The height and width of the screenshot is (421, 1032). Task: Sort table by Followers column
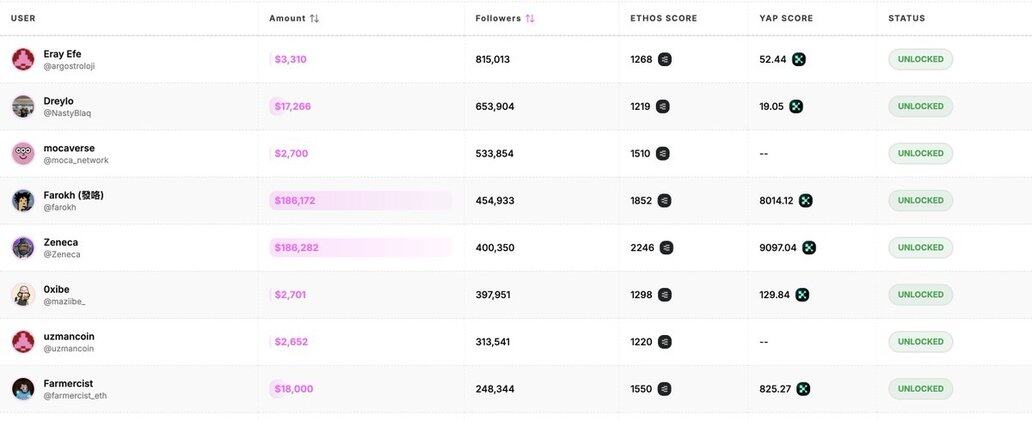pyautogui.click(x=529, y=18)
